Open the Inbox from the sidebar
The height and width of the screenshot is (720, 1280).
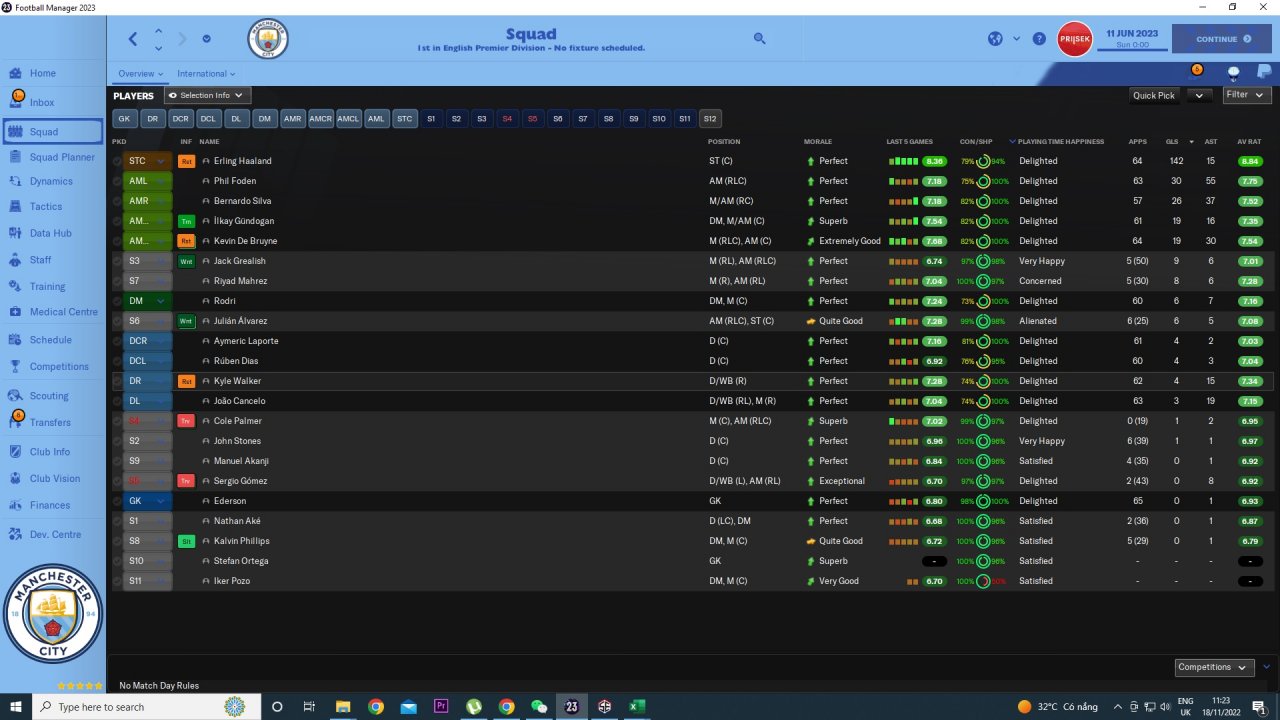[x=42, y=102]
